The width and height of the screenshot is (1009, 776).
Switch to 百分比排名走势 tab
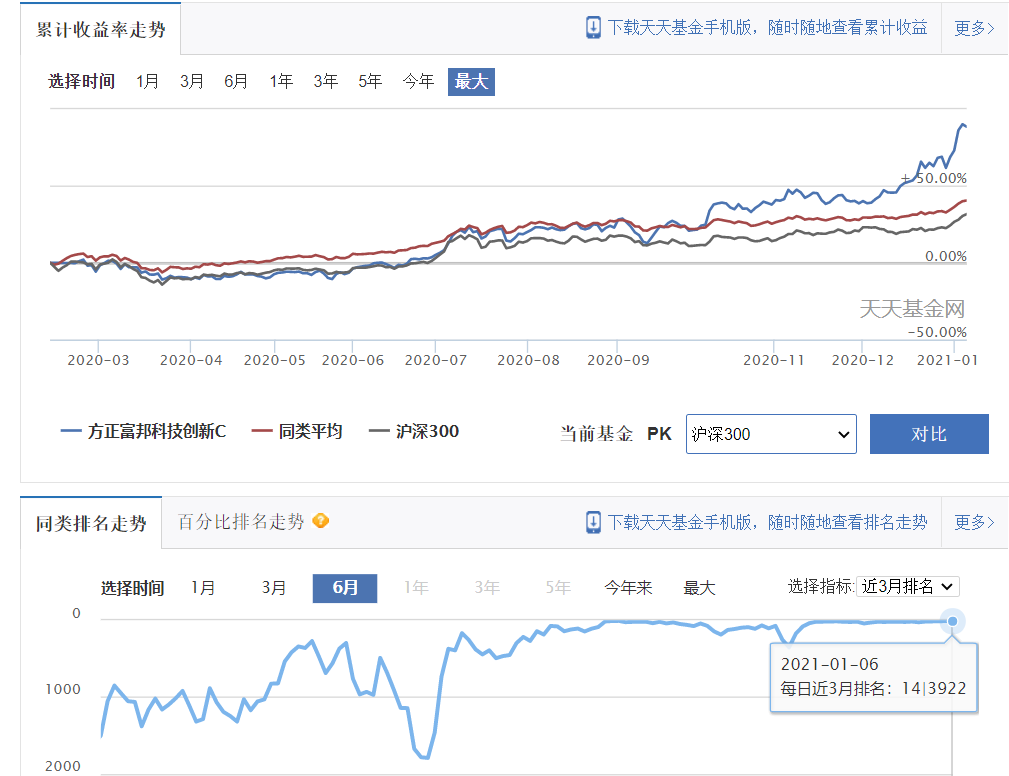pyautogui.click(x=241, y=521)
